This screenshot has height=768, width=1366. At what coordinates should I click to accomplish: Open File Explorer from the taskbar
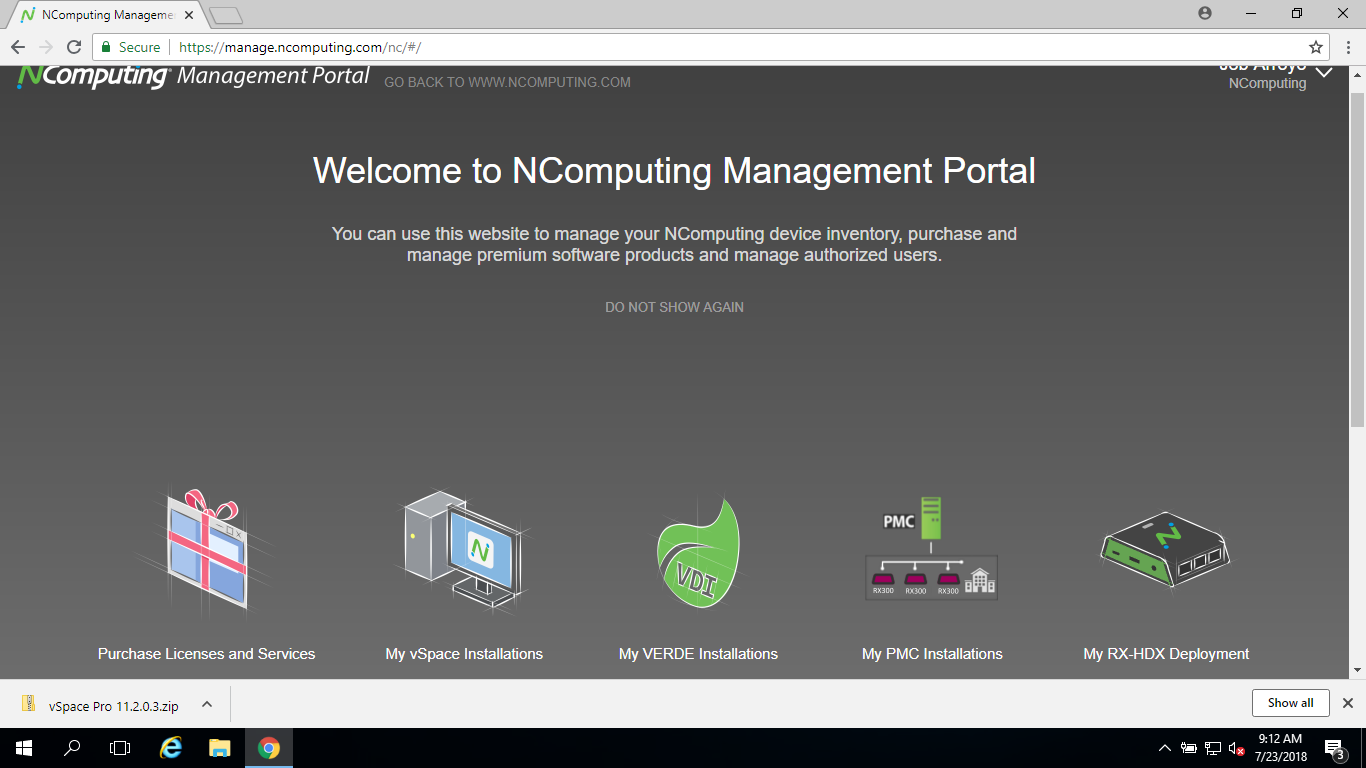pos(219,748)
